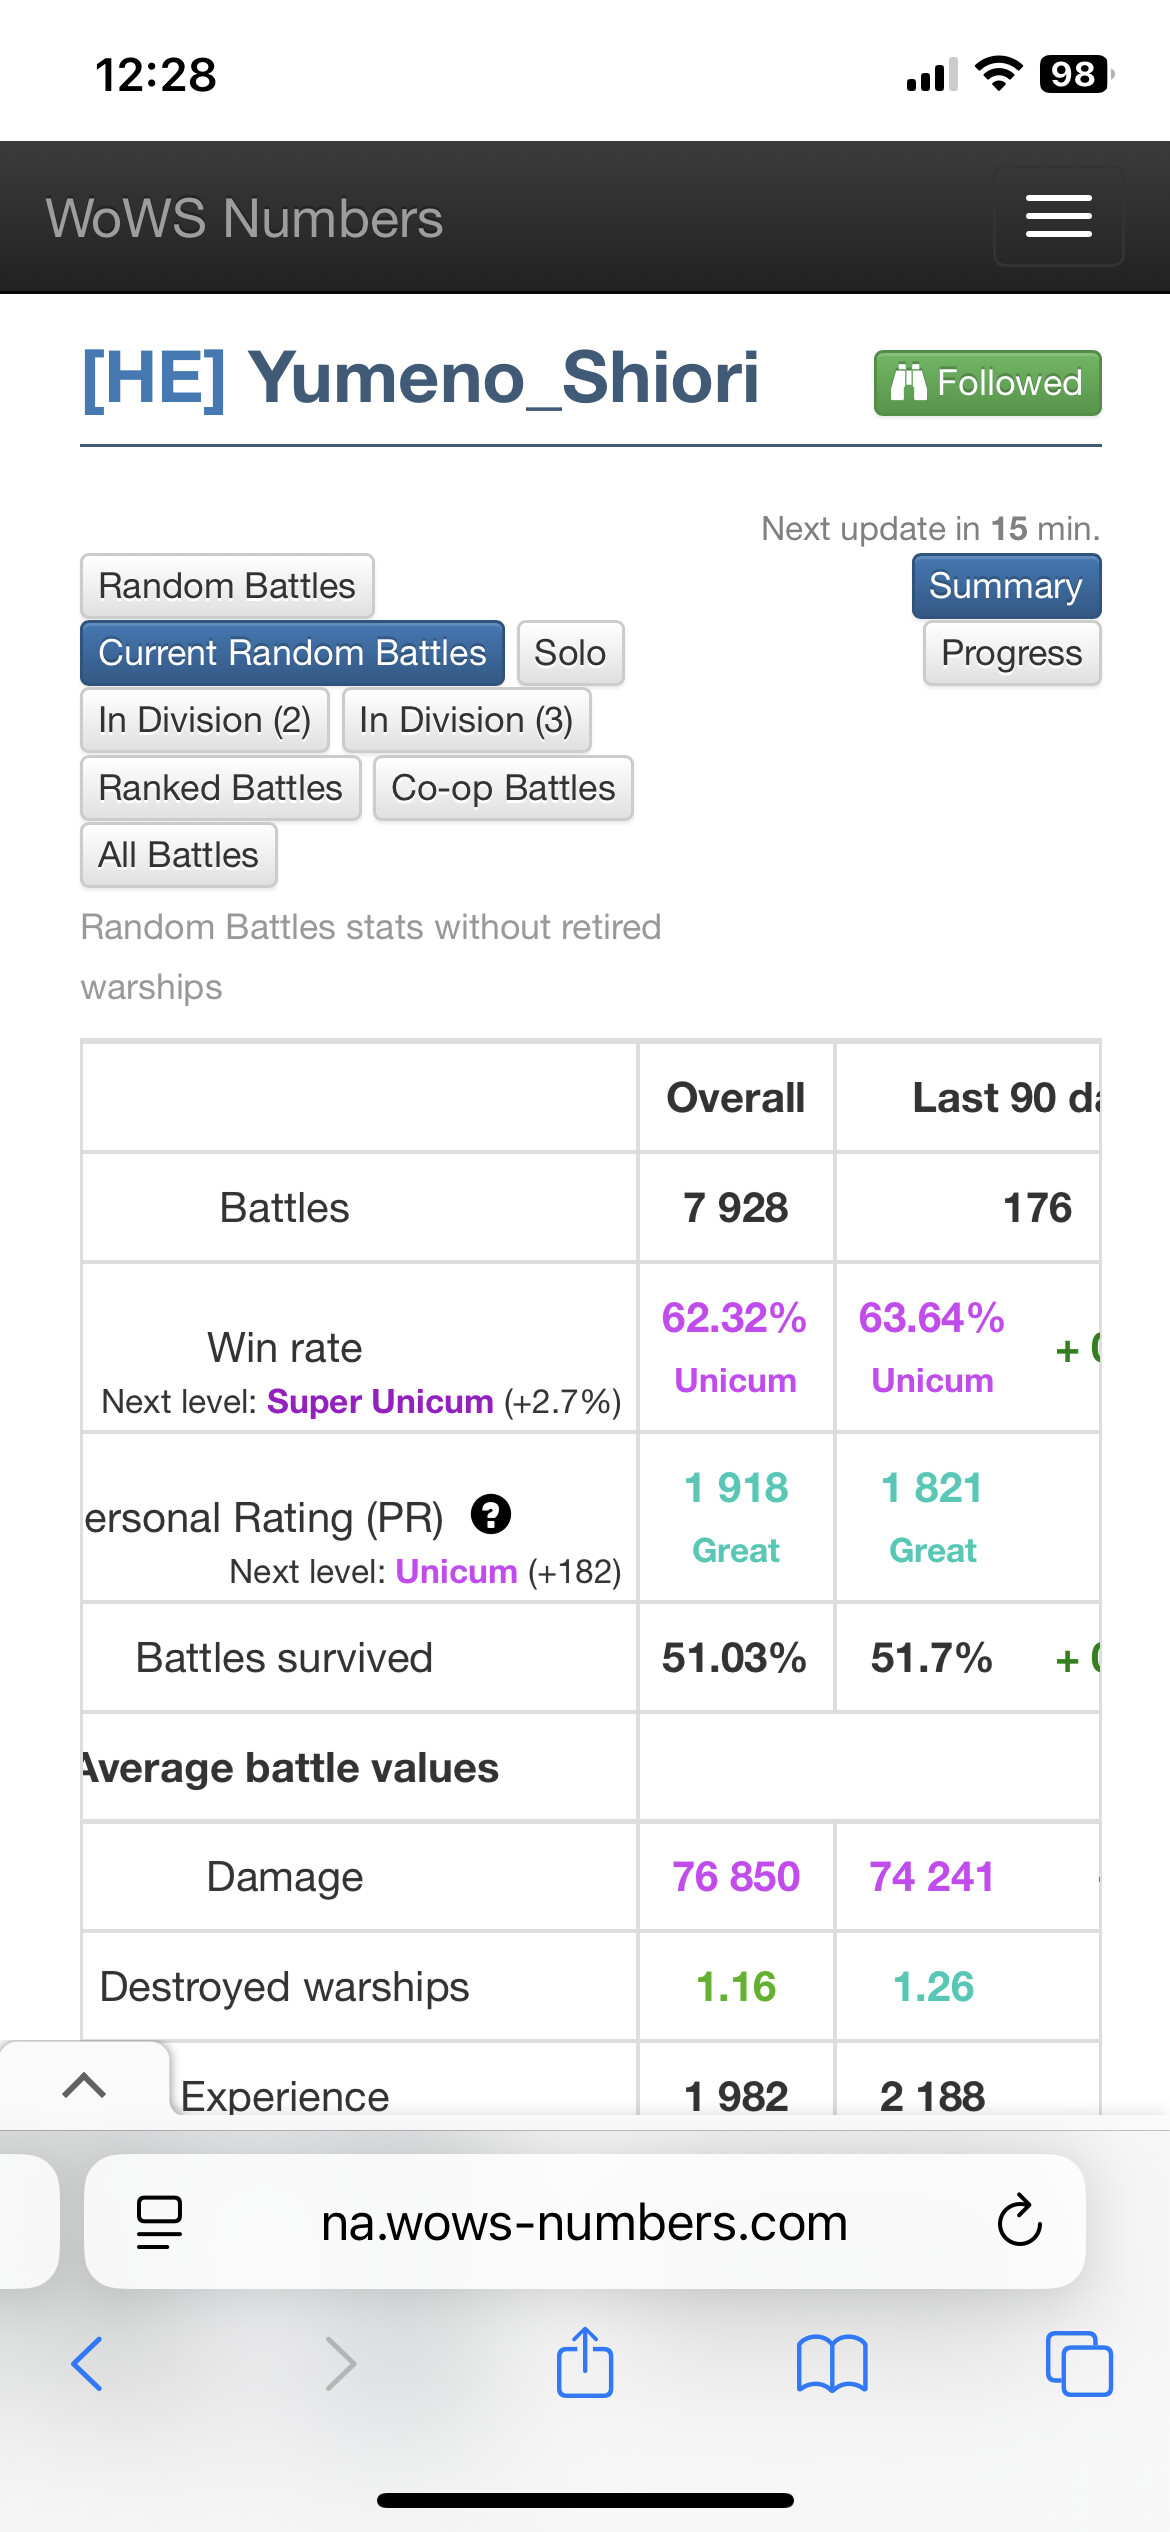Tap the na.wows-numbers.com address field
1170x2532 pixels.
point(584,2222)
